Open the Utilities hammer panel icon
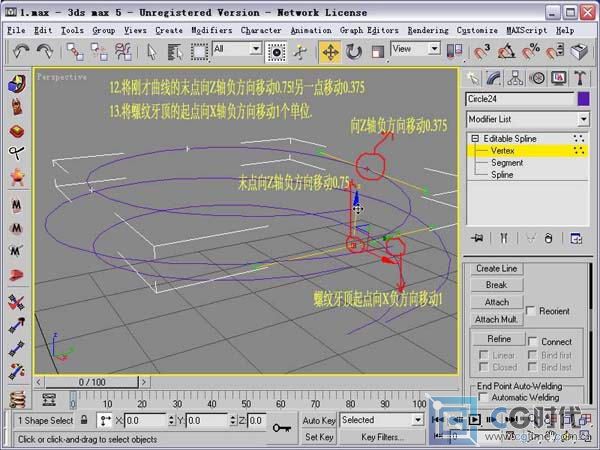600x450 pixels. [580, 78]
